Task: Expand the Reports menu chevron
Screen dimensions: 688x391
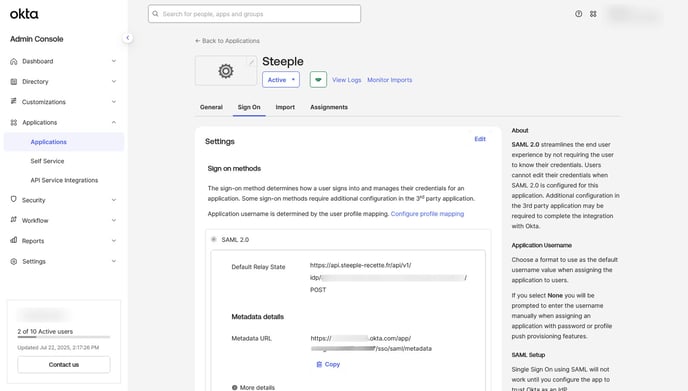Action: tap(114, 240)
